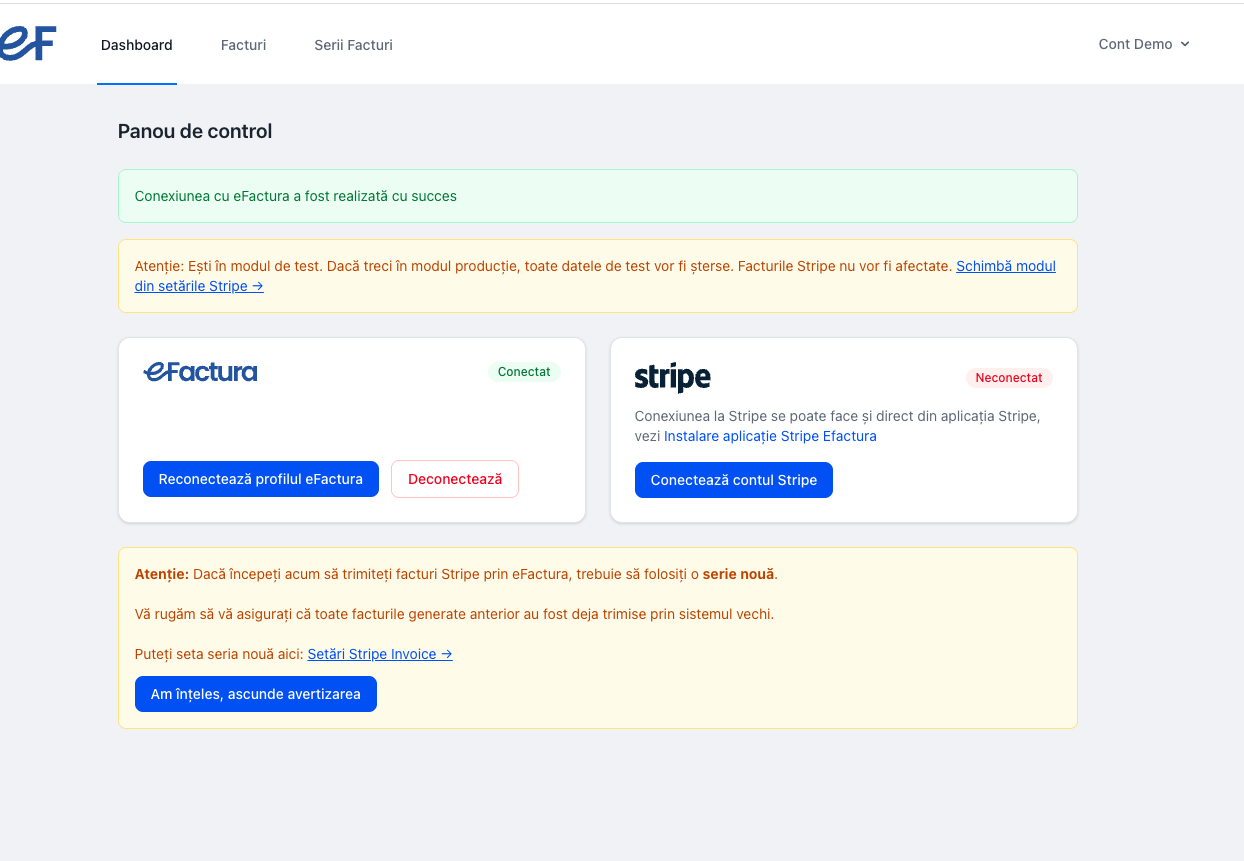
Task: Open 'Instalare aplicație Stripe Efactura' link
Action: (770, 436)
